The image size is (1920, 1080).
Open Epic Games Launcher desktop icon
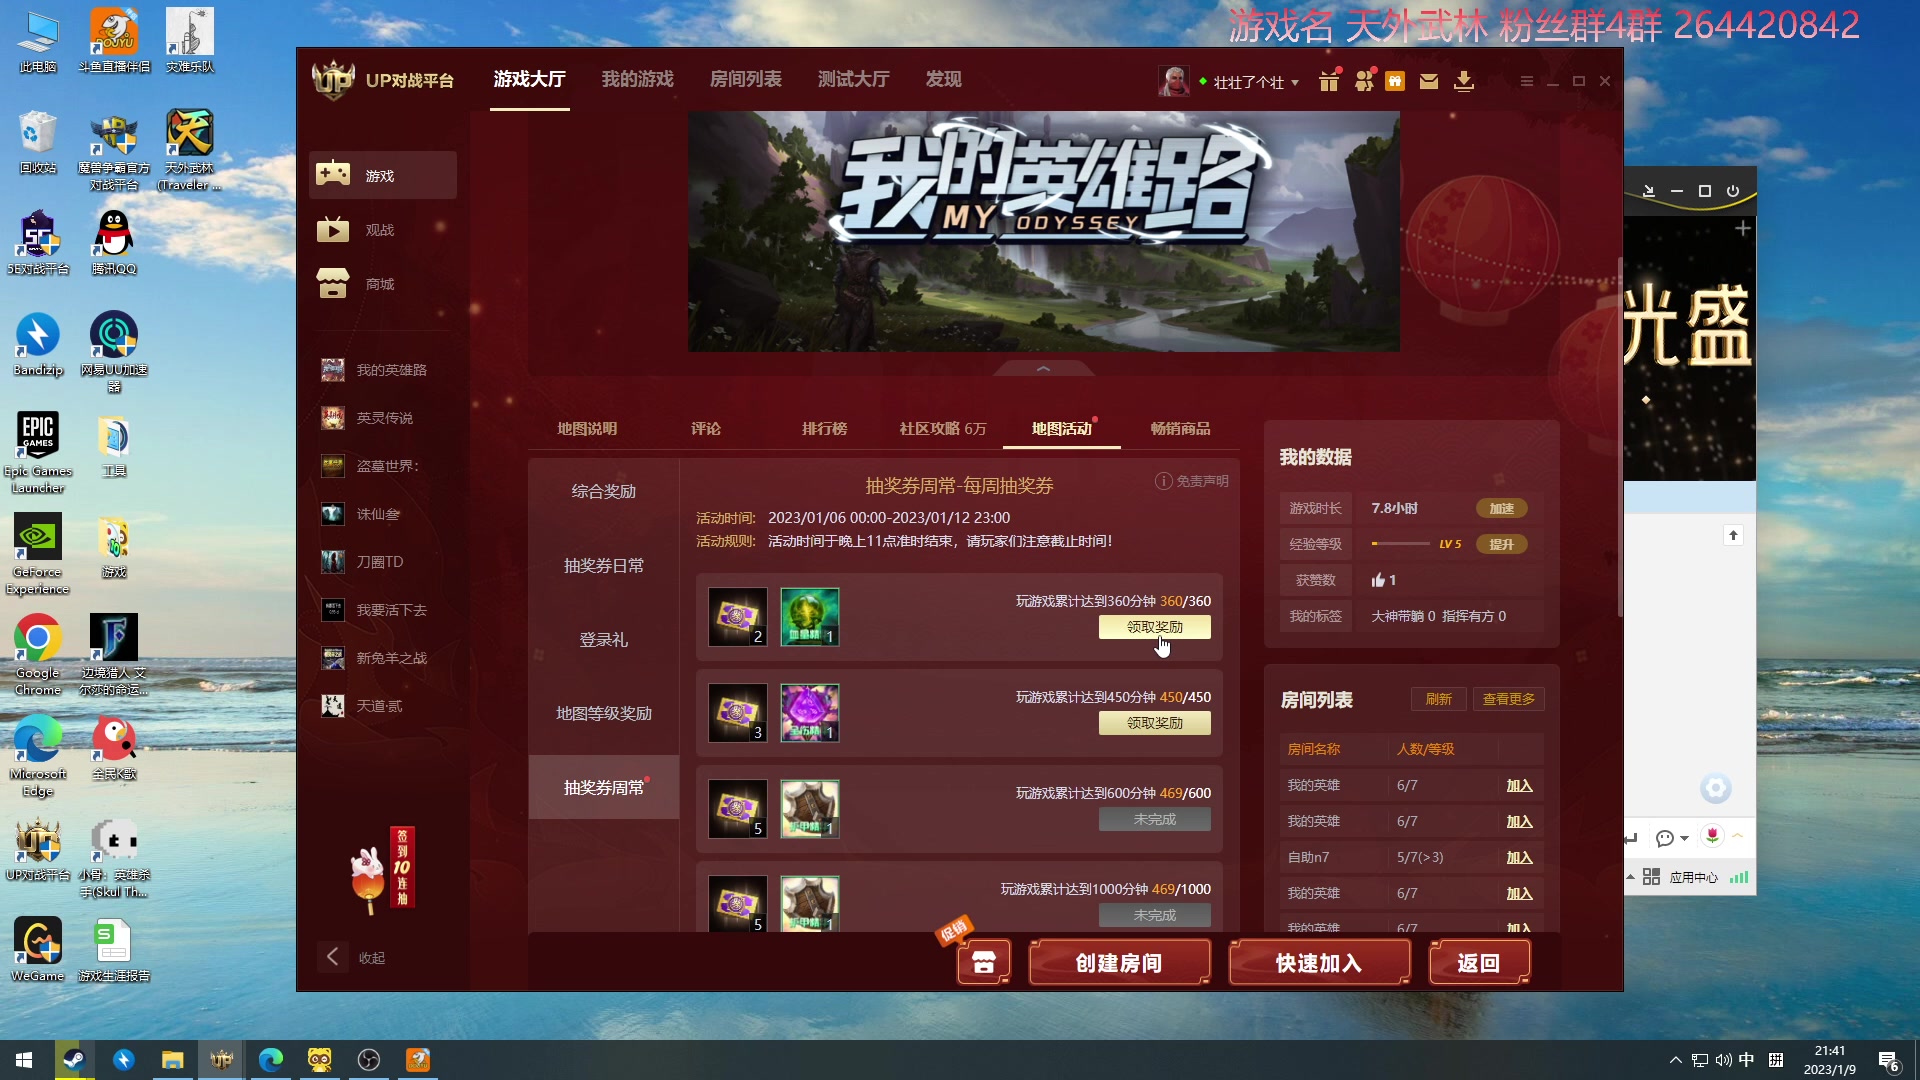click(38, 453)
